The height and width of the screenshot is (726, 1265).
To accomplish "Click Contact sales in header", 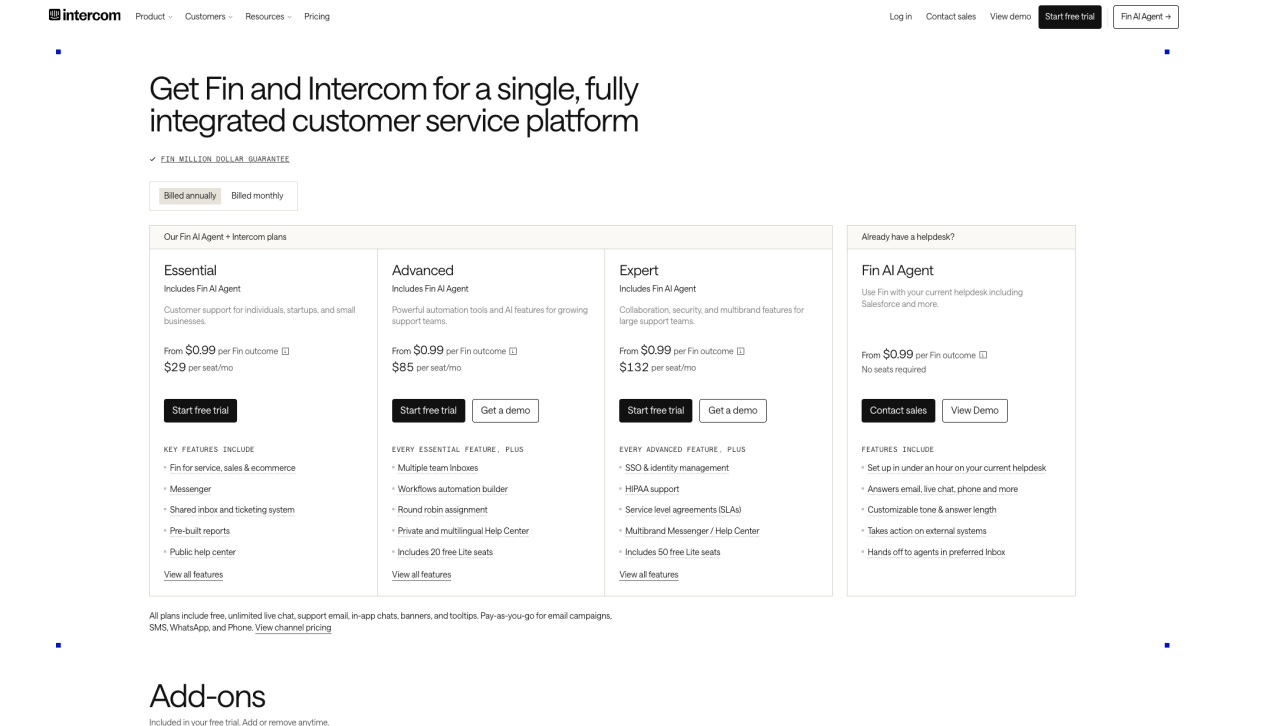I will click(951, 17).
